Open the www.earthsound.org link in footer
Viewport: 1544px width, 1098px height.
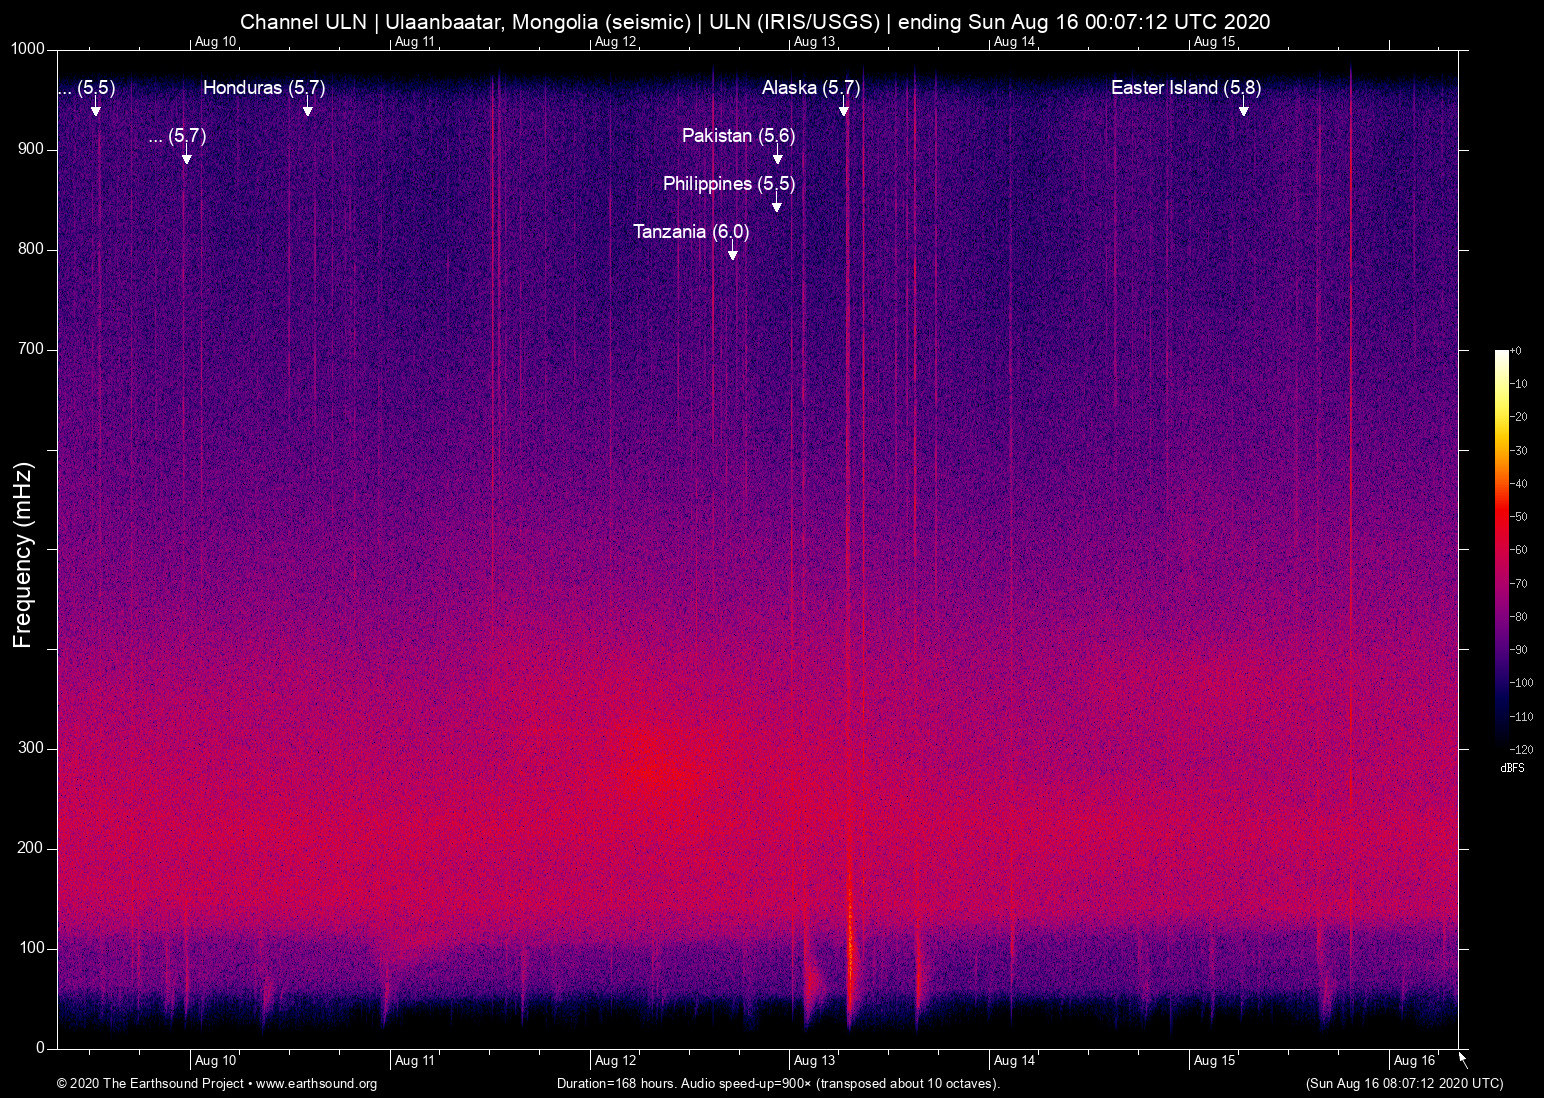316,1084
